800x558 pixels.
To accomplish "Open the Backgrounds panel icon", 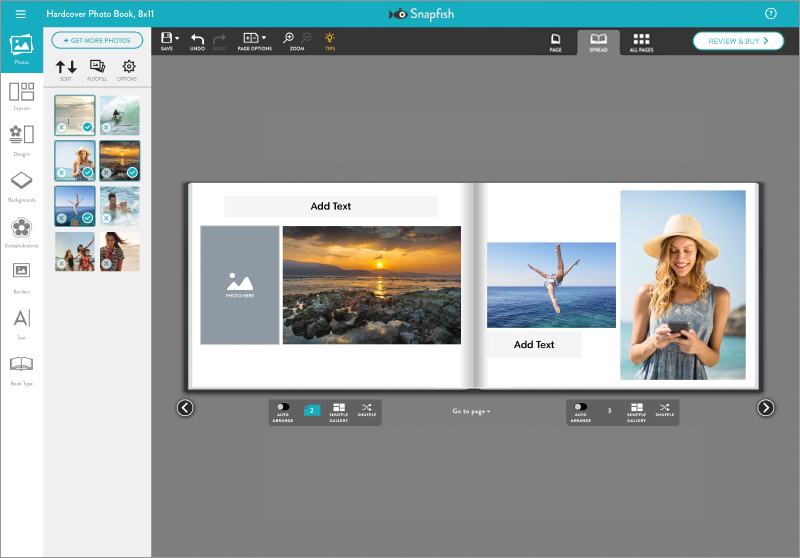I will click(21, 181).
